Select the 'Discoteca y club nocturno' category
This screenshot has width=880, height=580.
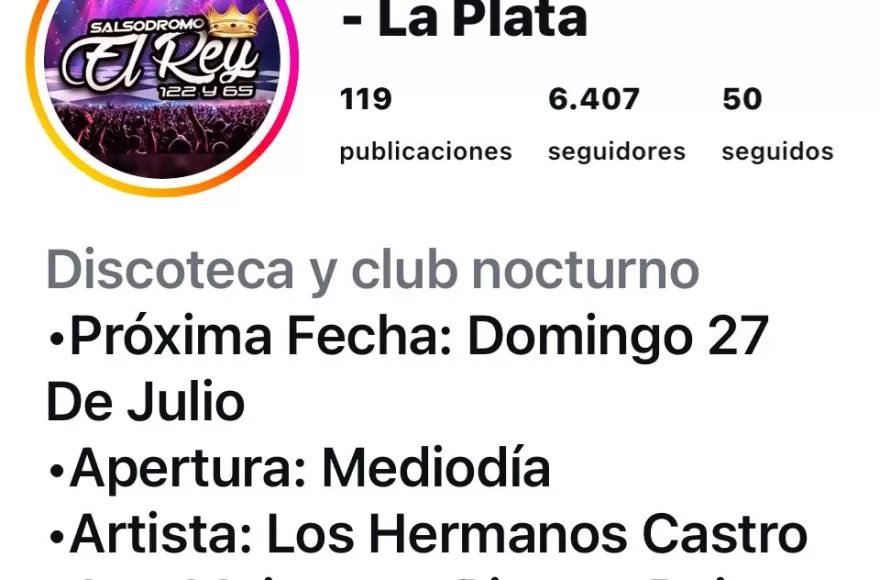[x=373, y=271]
